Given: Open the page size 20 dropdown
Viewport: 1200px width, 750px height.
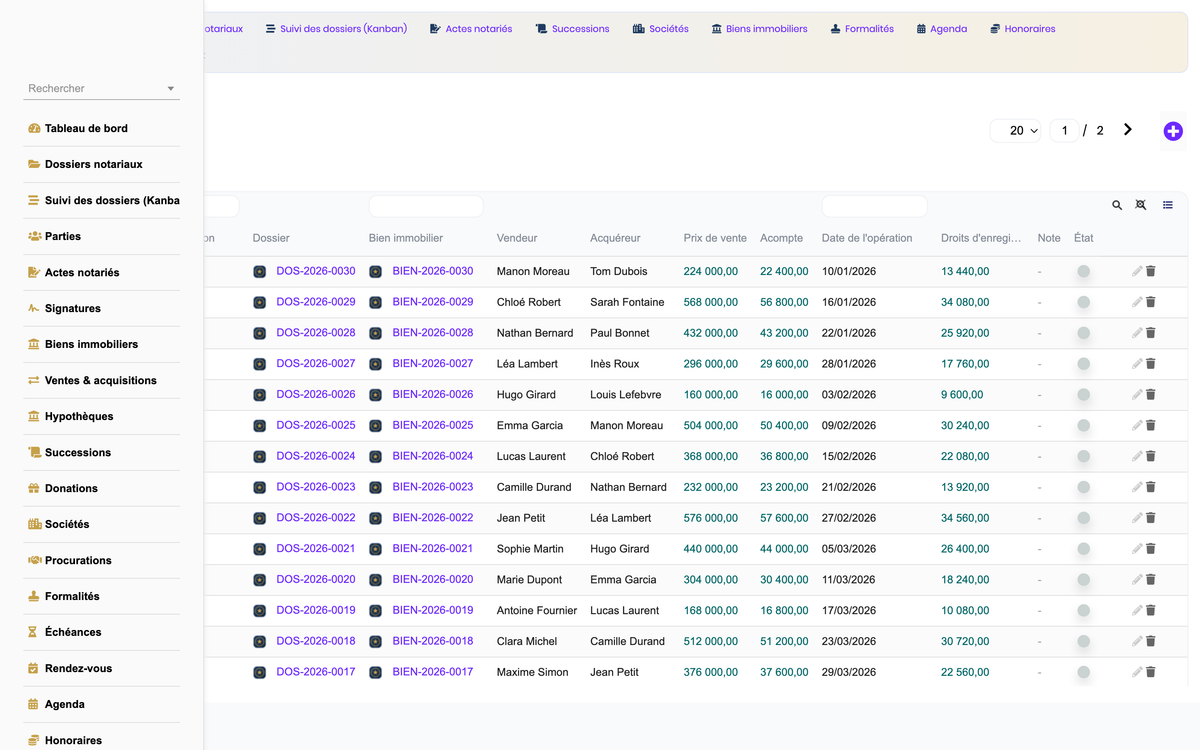Looking at the screenshot, I should coord(1016,130).
